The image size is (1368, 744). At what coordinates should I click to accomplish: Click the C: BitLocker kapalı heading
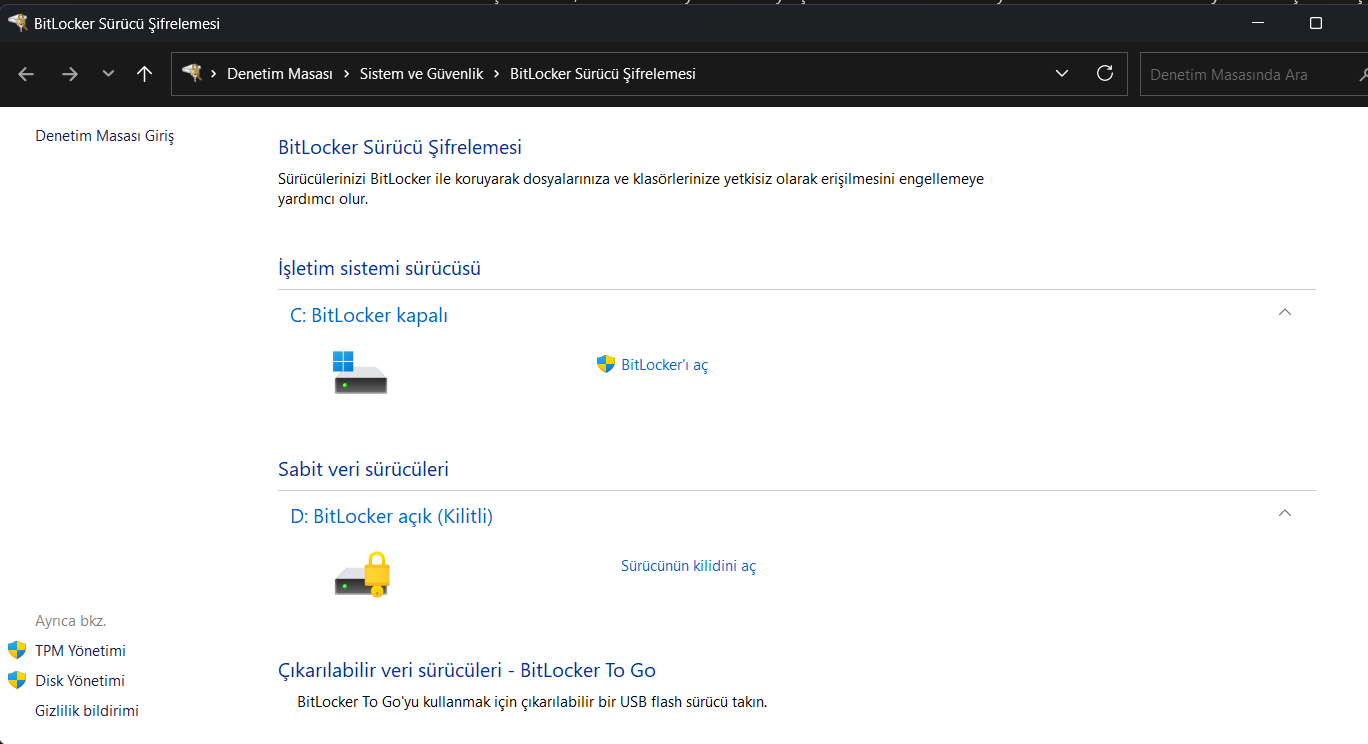[369, 315]
